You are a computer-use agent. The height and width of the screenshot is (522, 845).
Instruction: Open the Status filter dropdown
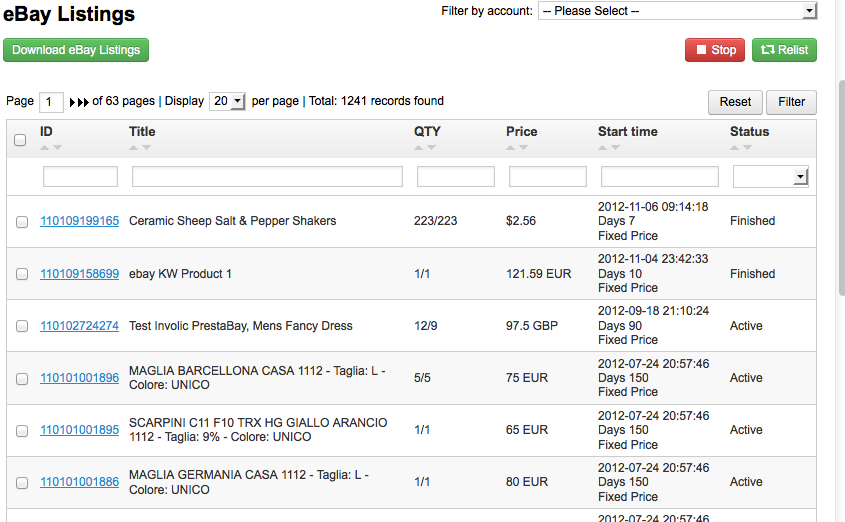[771, 177]
